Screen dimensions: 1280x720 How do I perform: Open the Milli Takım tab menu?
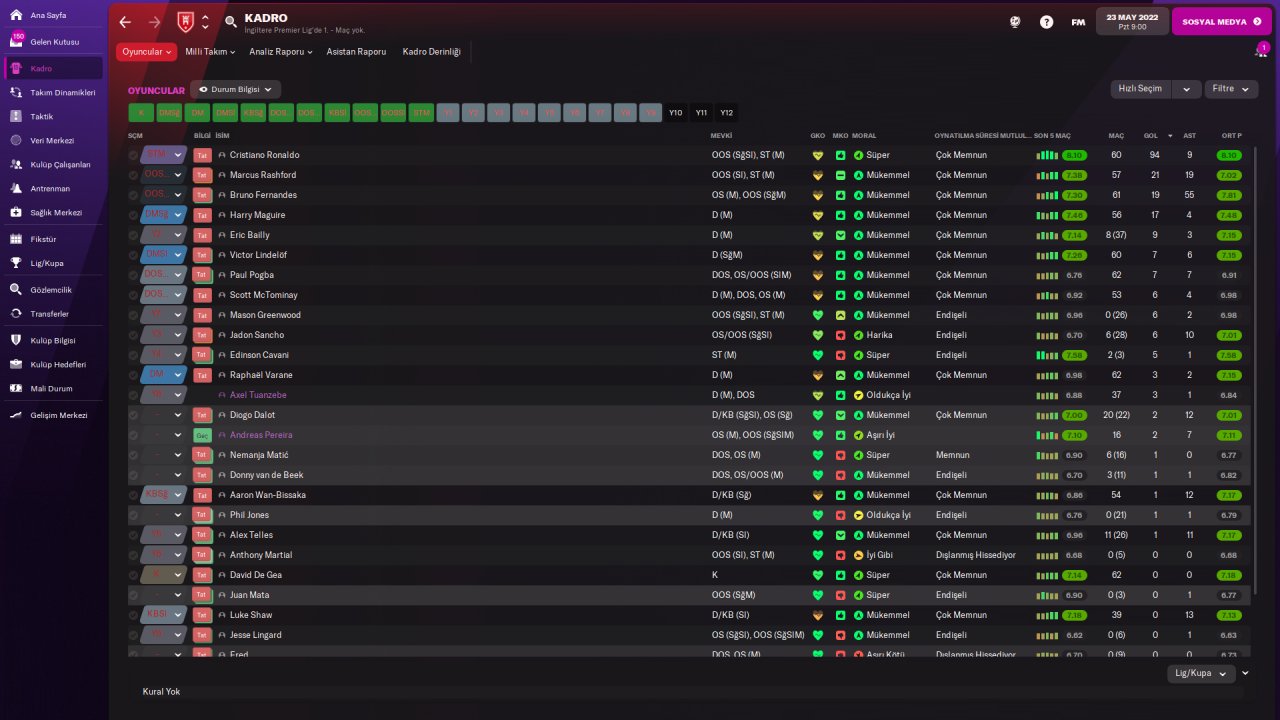click(210, 52)
